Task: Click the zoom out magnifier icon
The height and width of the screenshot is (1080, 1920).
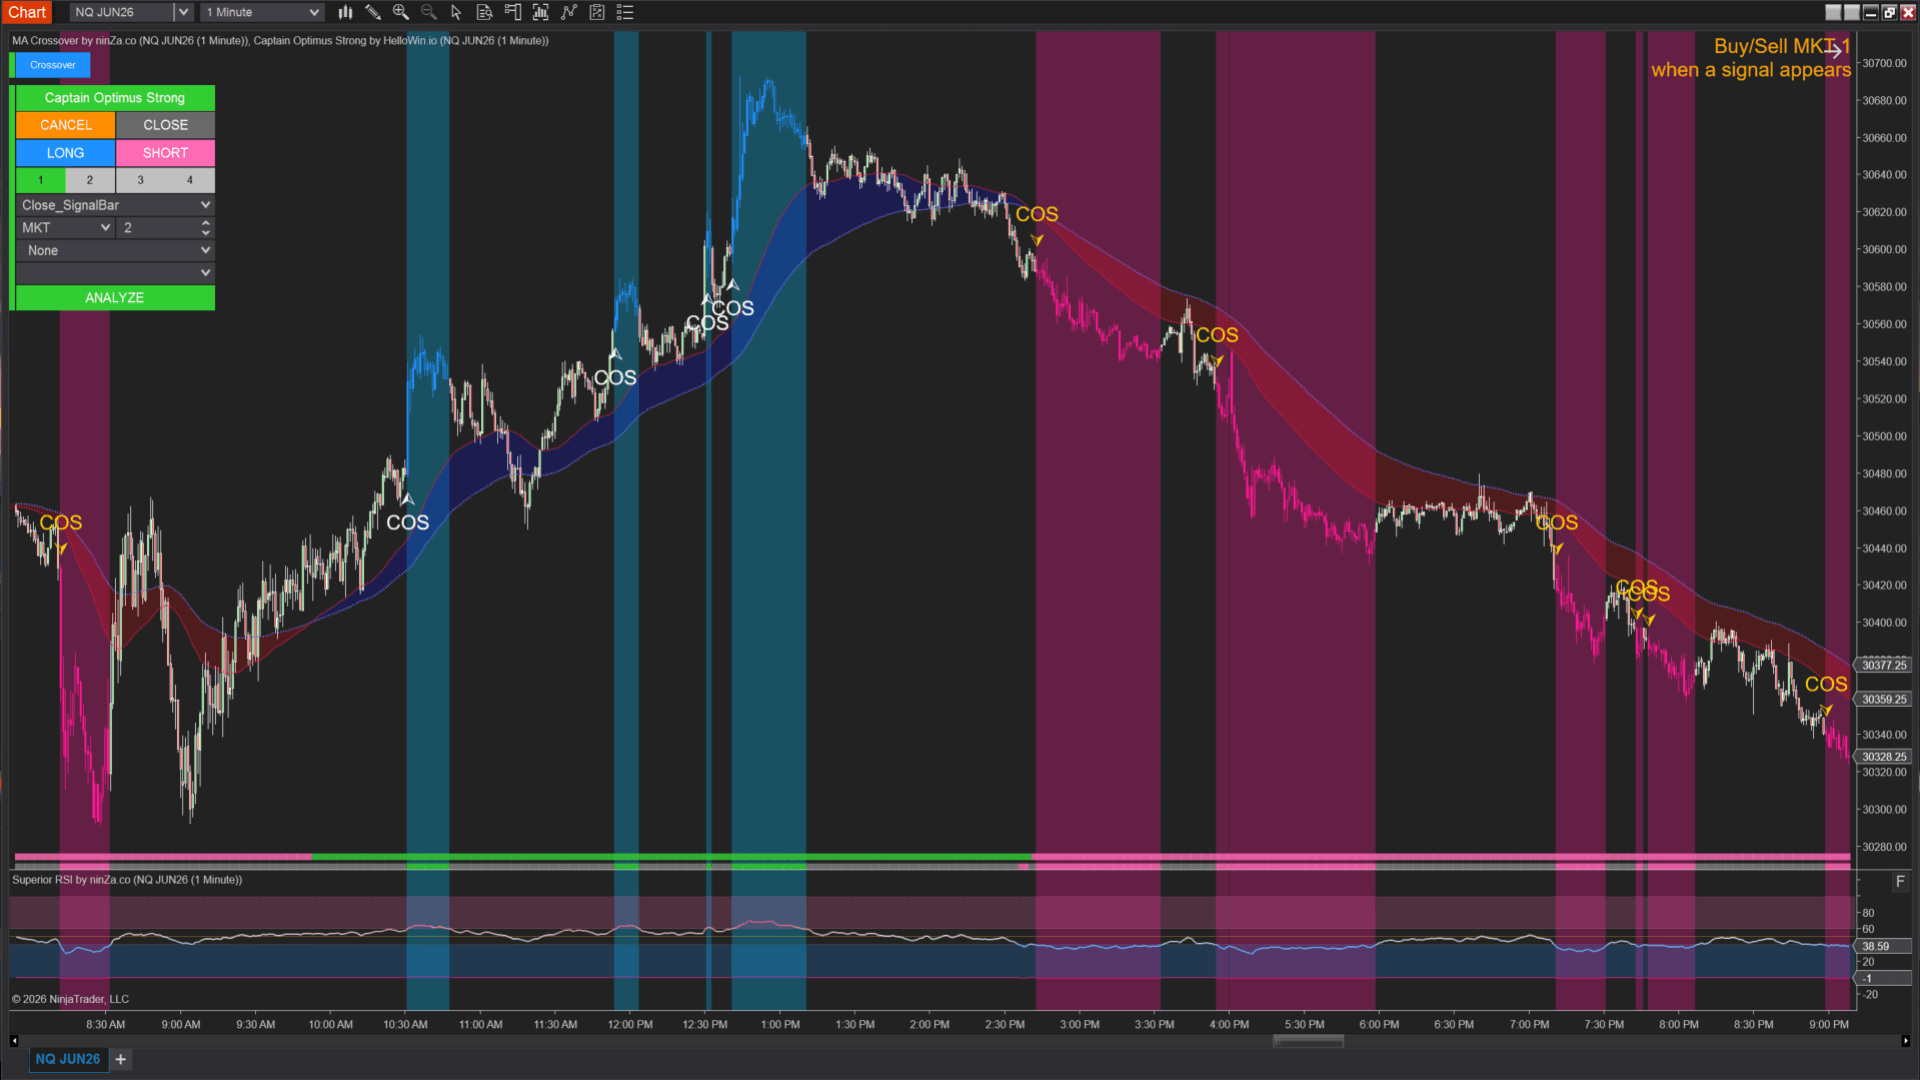Action: 429,12
